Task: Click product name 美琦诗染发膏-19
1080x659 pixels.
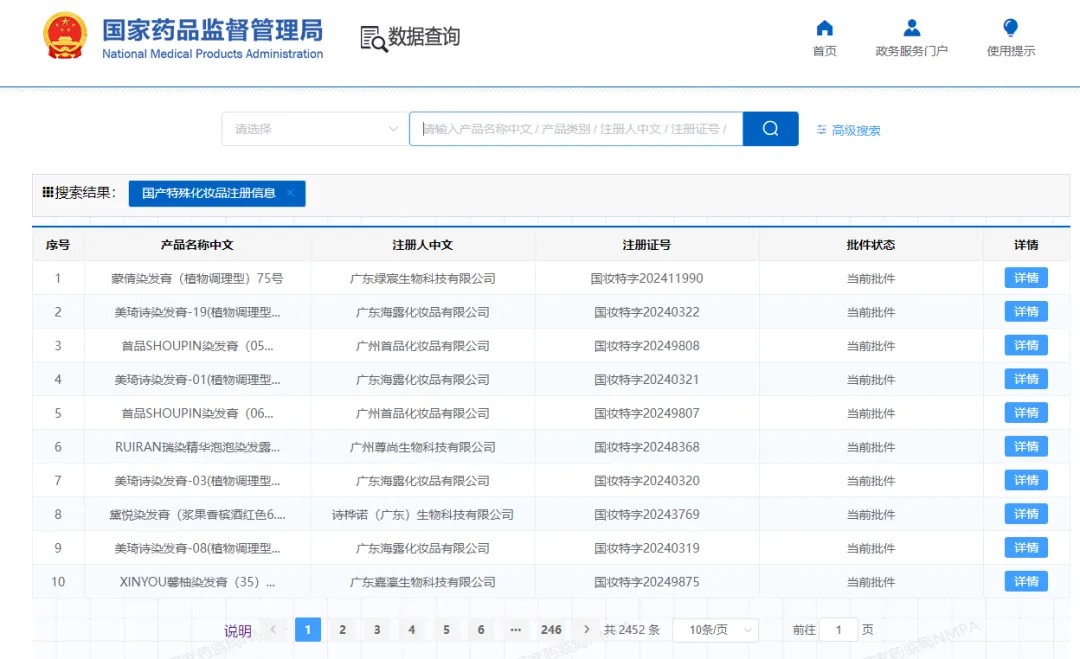Action: point(197,312)
